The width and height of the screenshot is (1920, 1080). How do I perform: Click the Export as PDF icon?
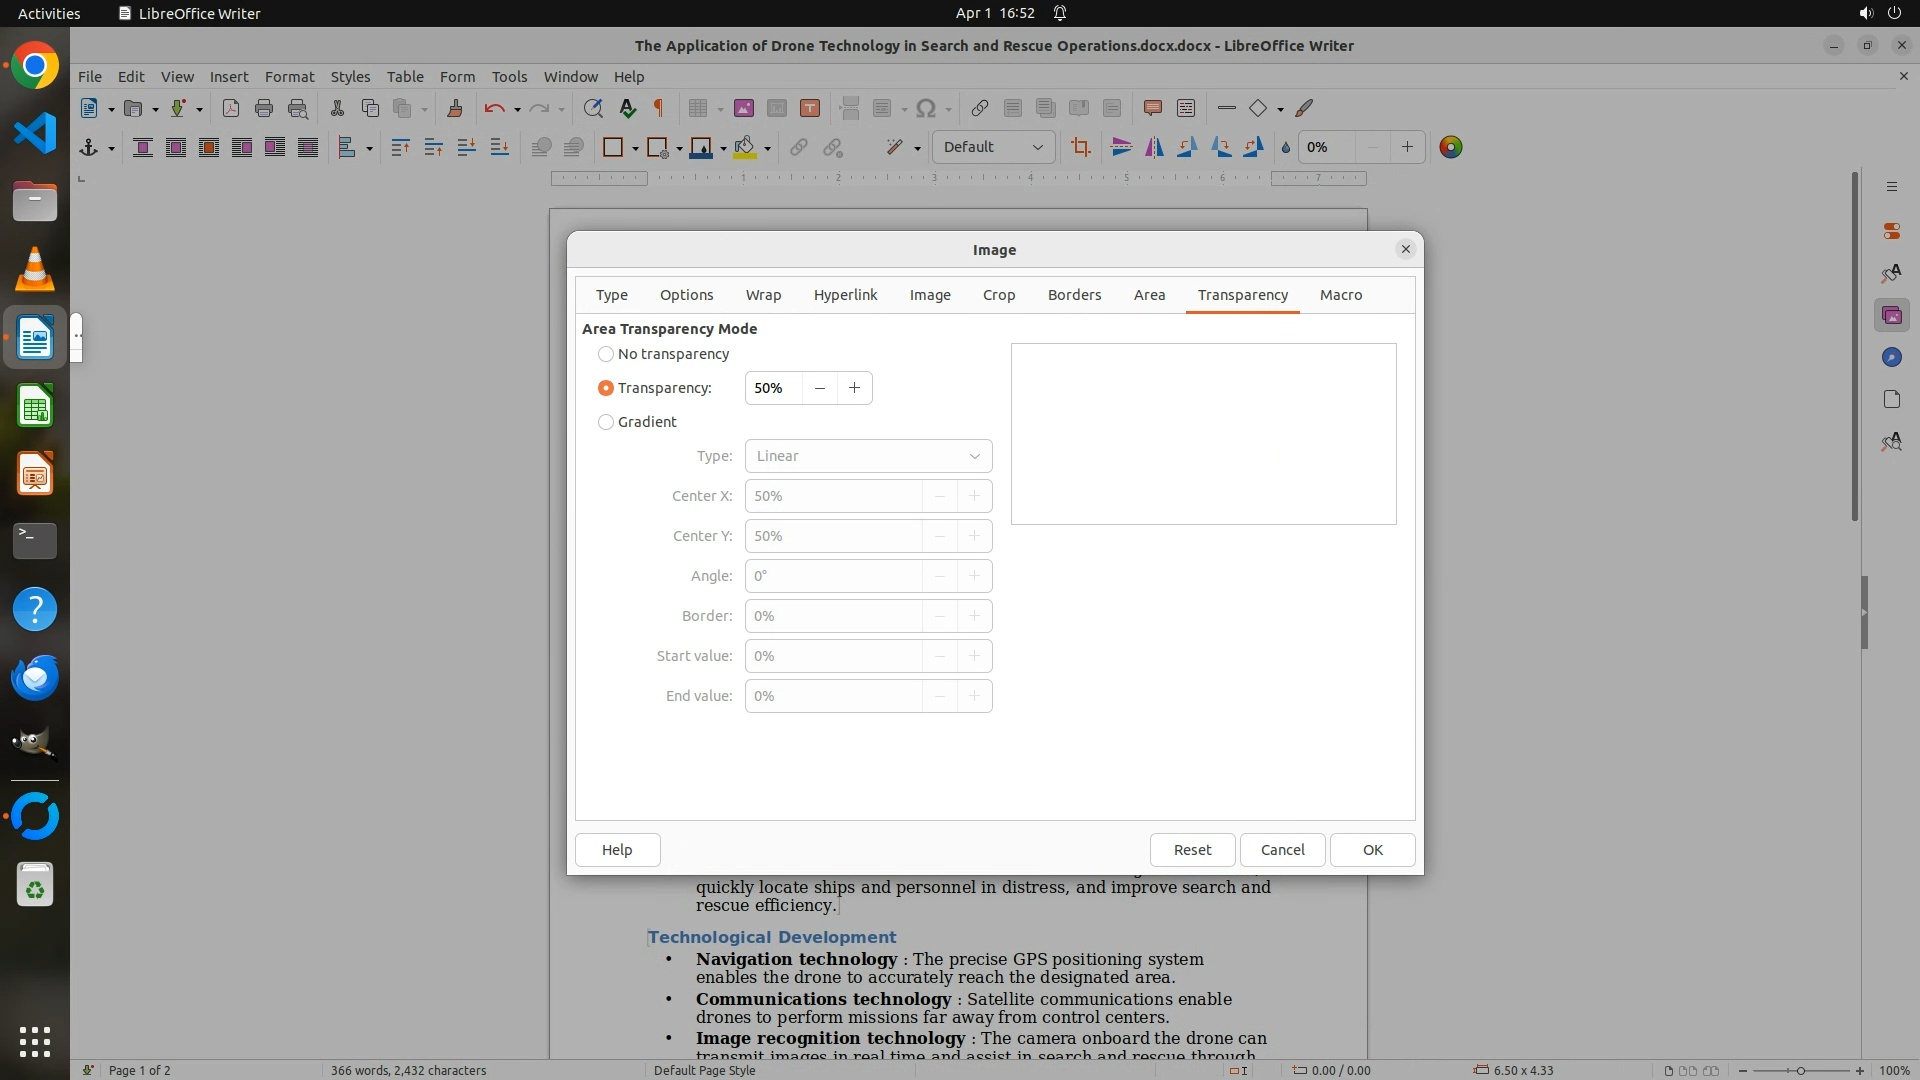(x=231, y=109)
